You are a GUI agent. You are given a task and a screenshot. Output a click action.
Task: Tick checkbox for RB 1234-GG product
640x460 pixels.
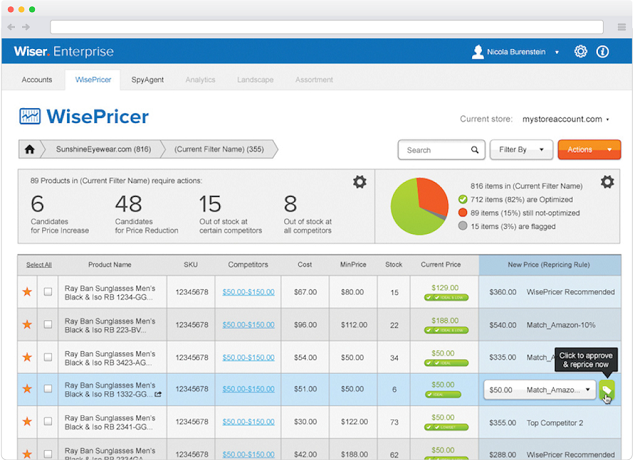[x=48, y=292]
